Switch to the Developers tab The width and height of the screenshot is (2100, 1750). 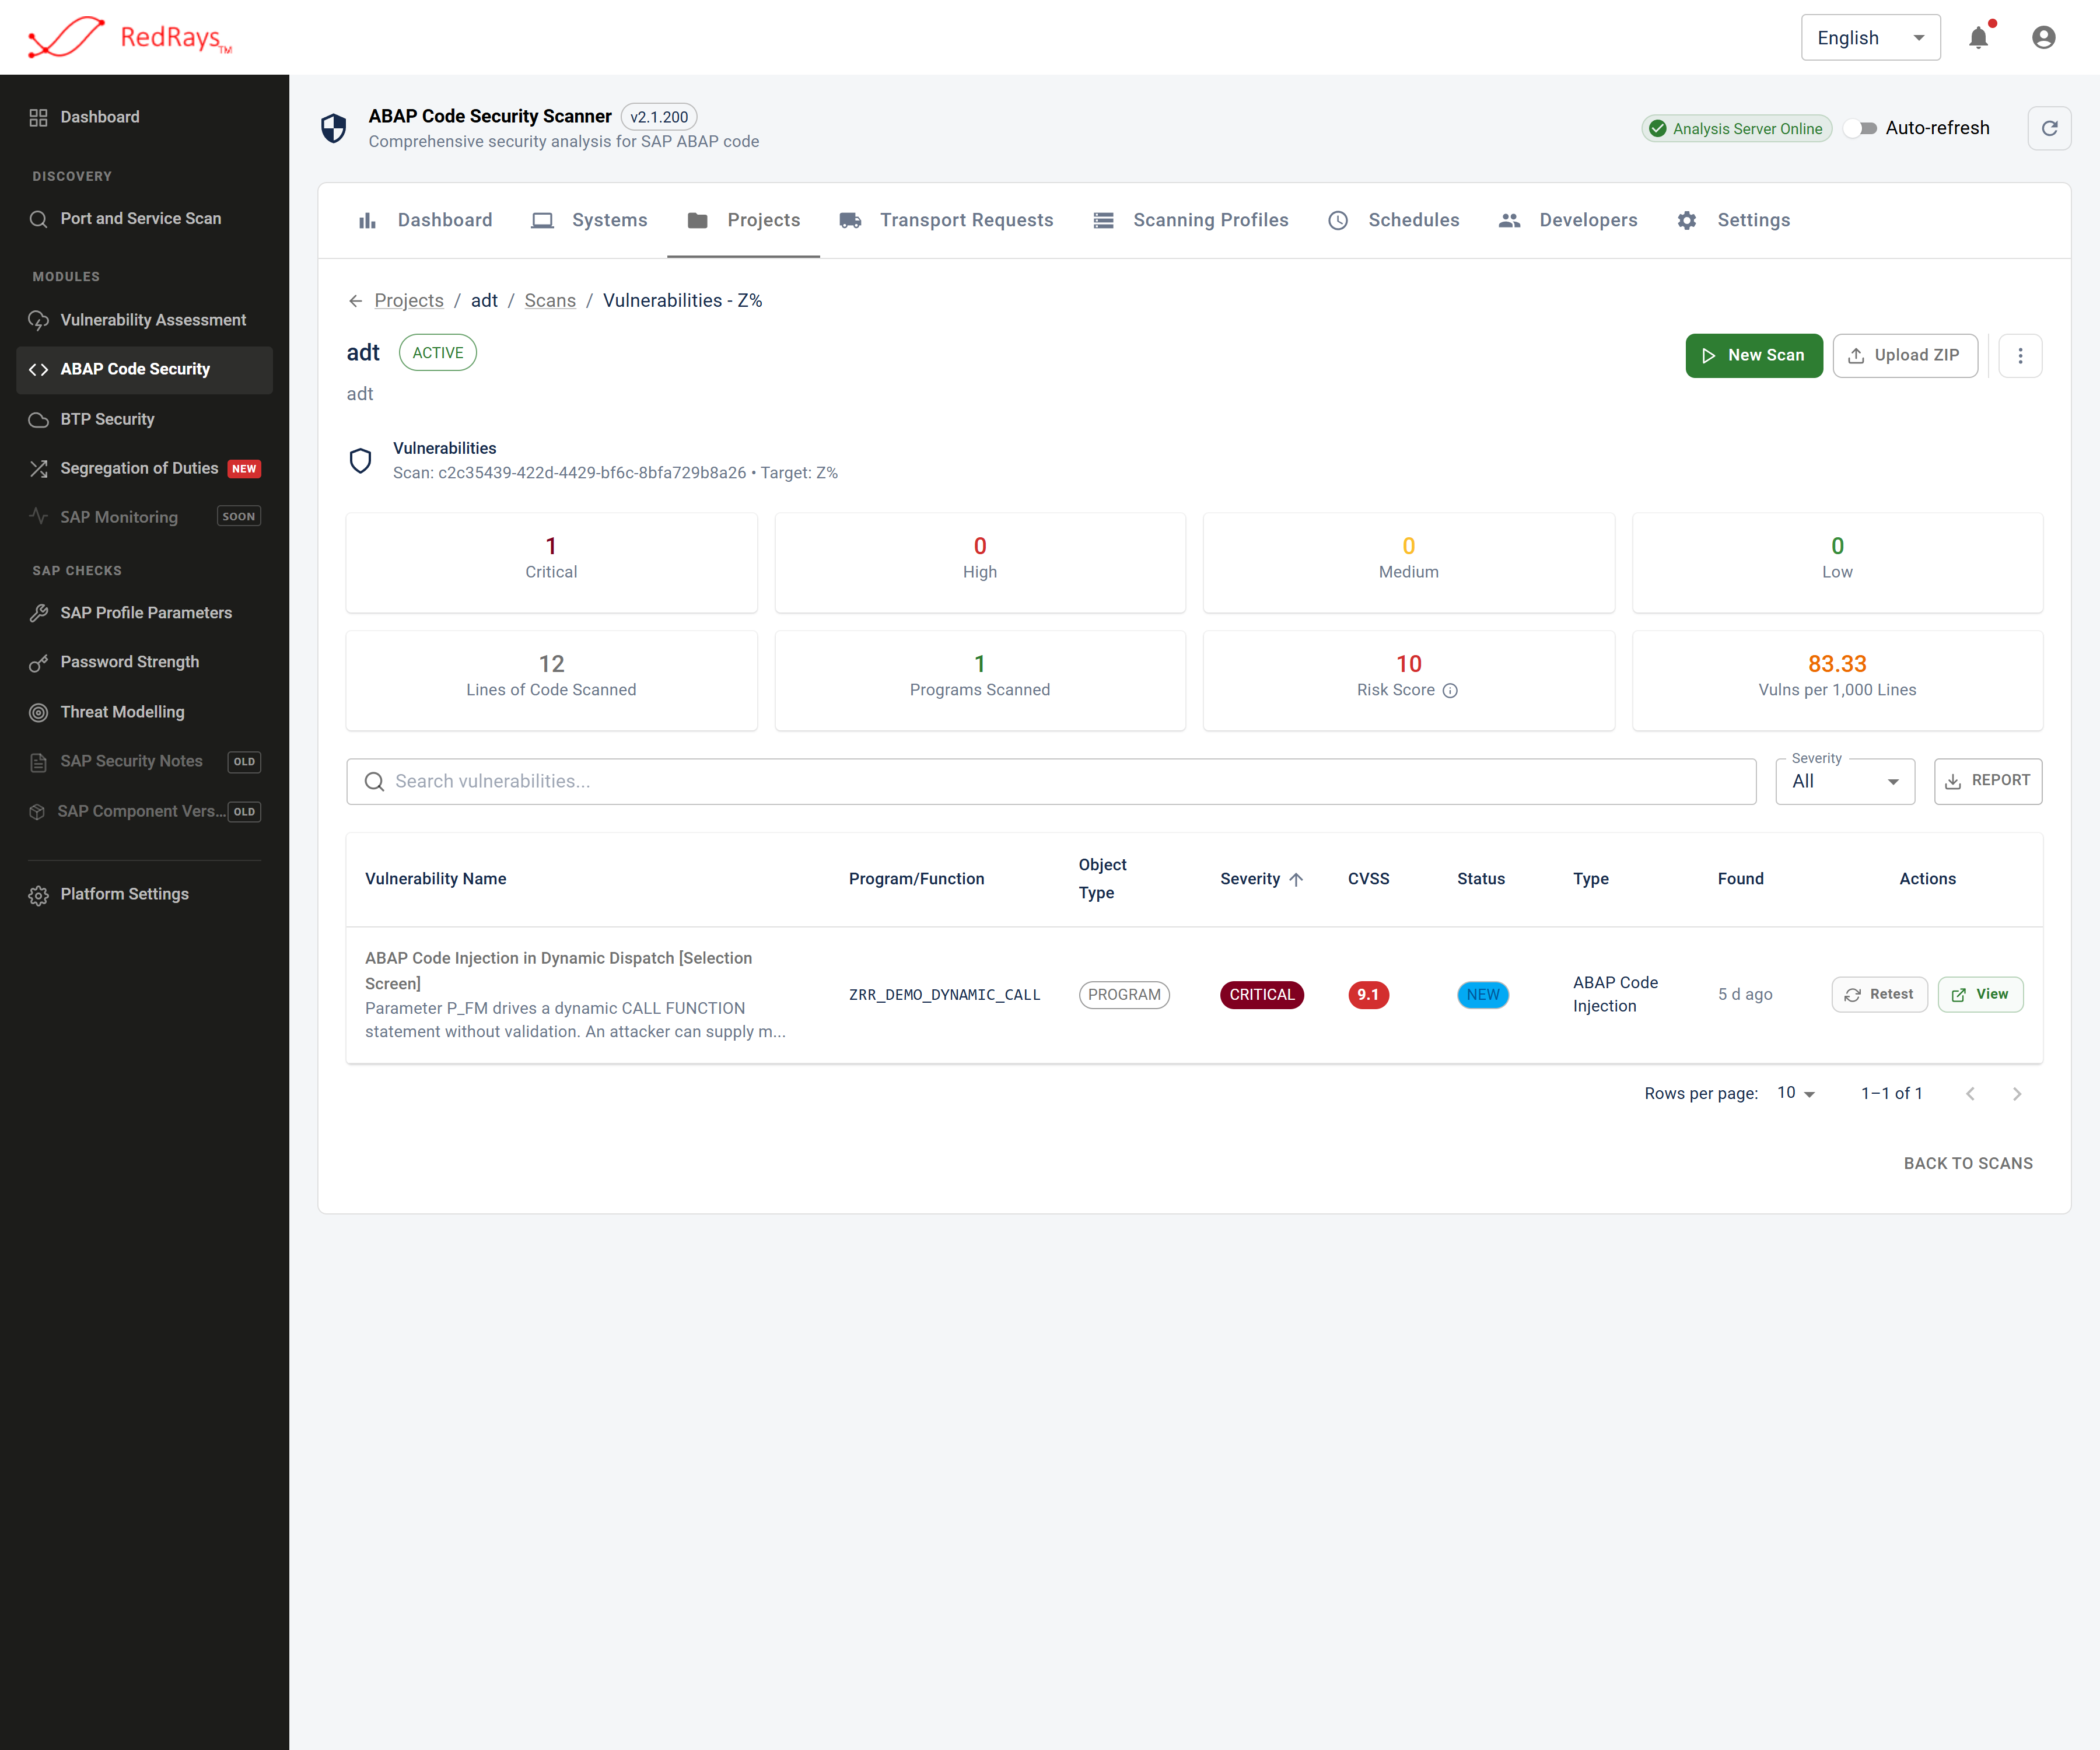[1568, 220]
